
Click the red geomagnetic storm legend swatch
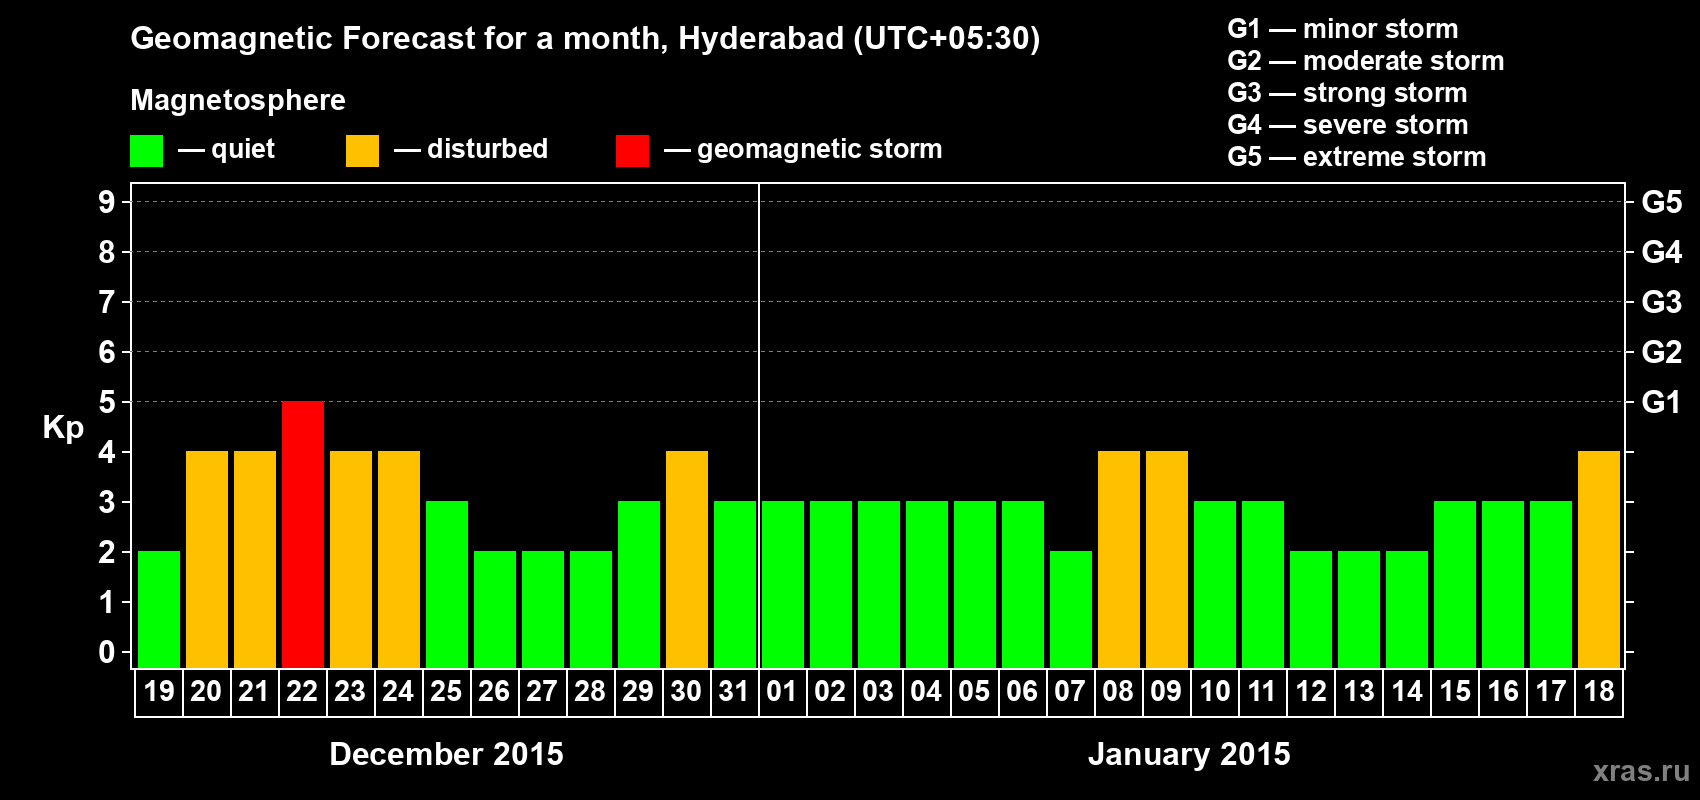pyautogui.click(x=632, y=151)
